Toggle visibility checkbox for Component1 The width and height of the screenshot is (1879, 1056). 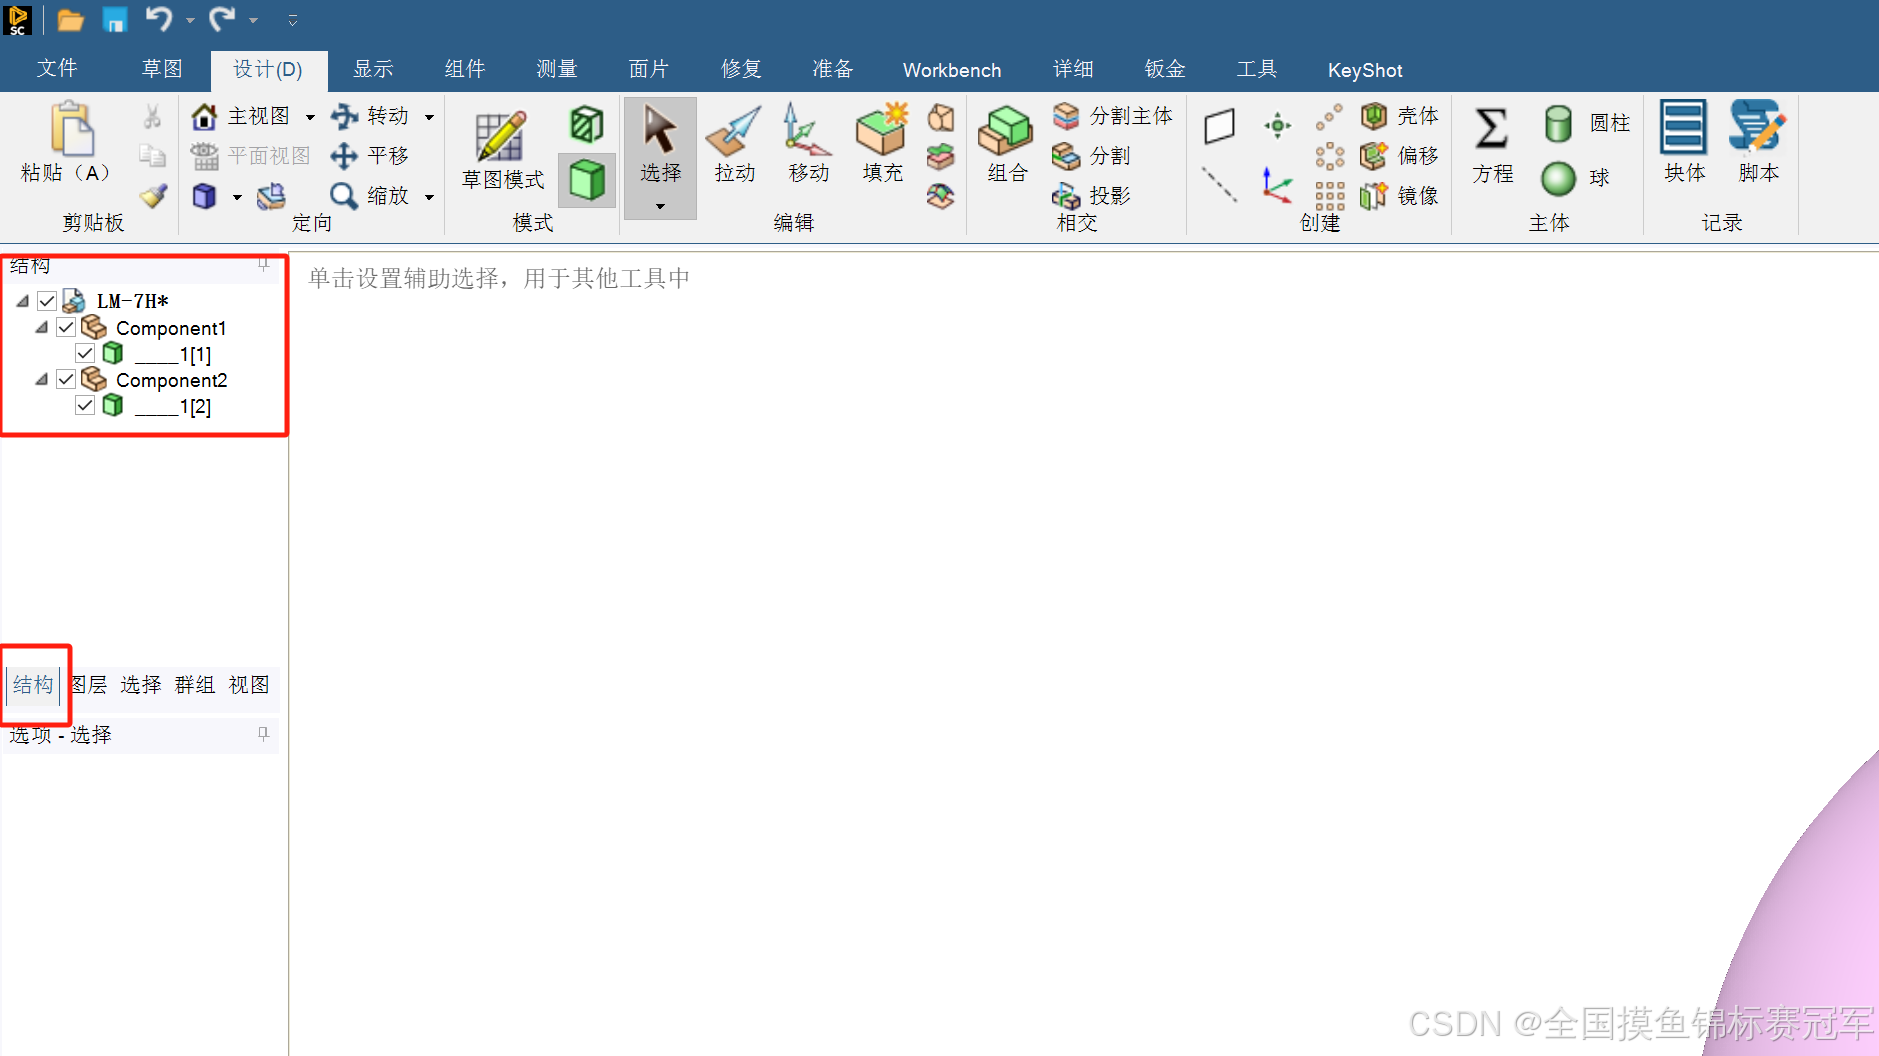tap(66, 327)
